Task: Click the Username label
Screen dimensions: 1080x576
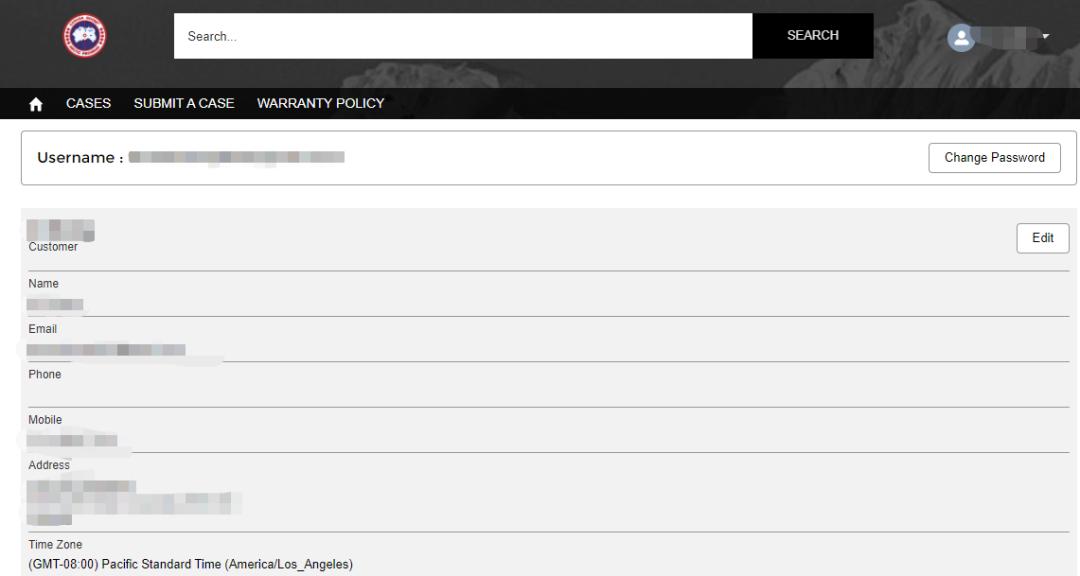Action: pos(80,158)
